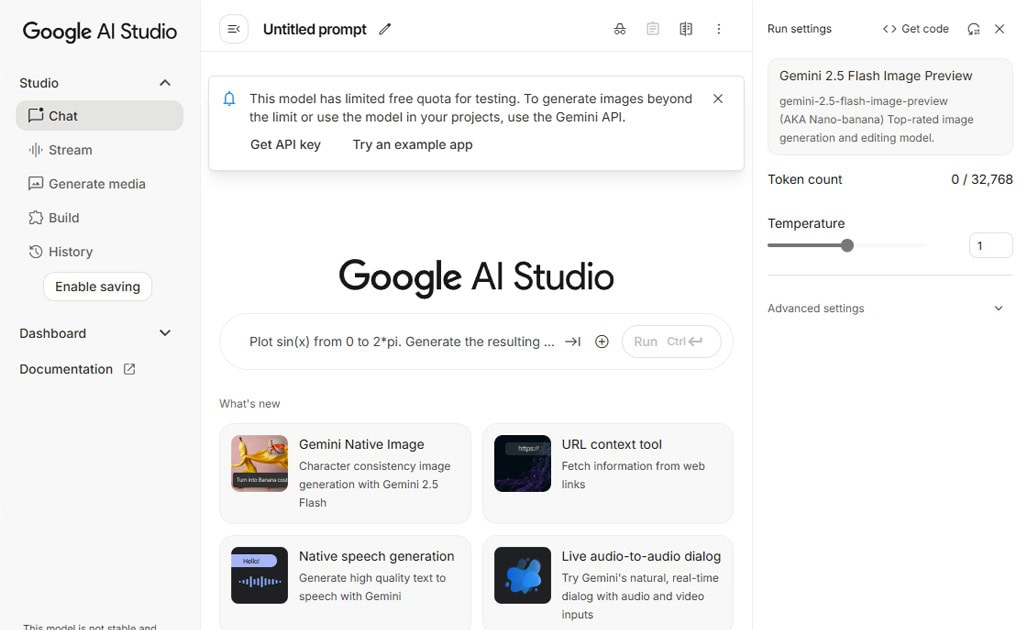
Task: Click the clipboard icon near the prompt title
Action: tap(653, 29)
